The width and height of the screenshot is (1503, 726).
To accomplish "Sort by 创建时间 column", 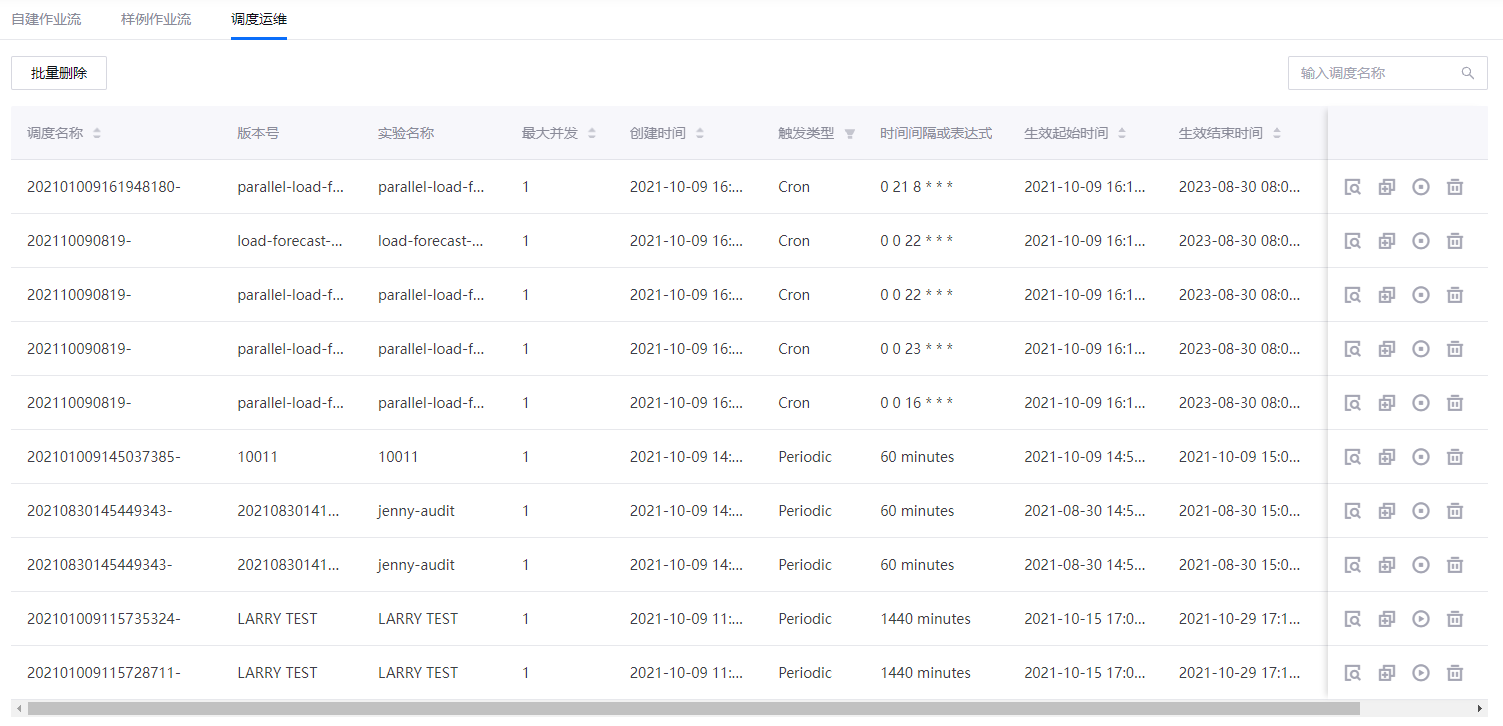I will click(700, 133).
